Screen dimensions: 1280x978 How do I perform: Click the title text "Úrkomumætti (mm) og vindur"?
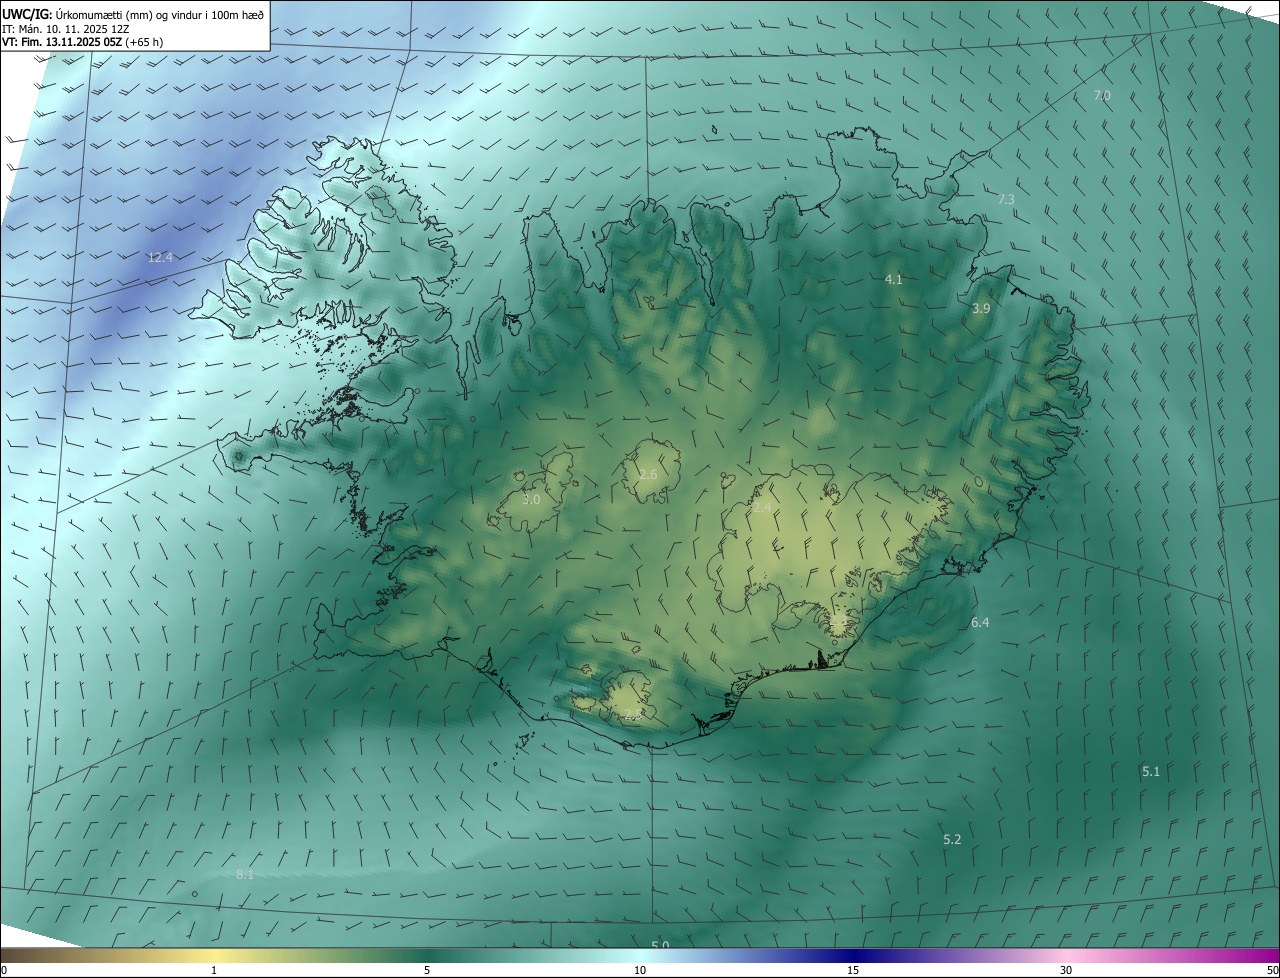[131, 13]
